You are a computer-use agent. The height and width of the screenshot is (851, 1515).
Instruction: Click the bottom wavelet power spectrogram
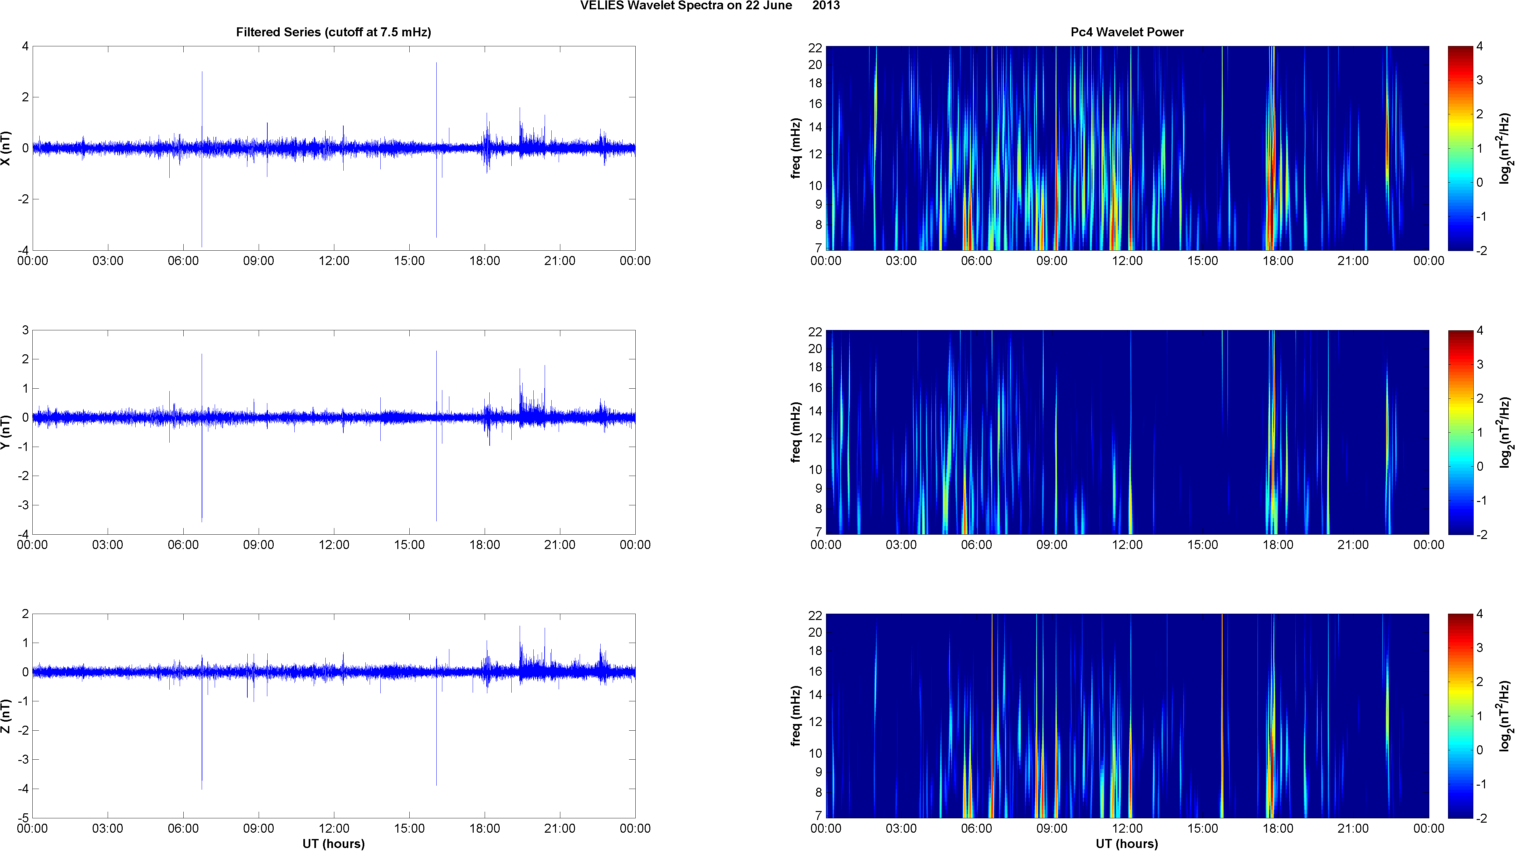(1127, 716)
